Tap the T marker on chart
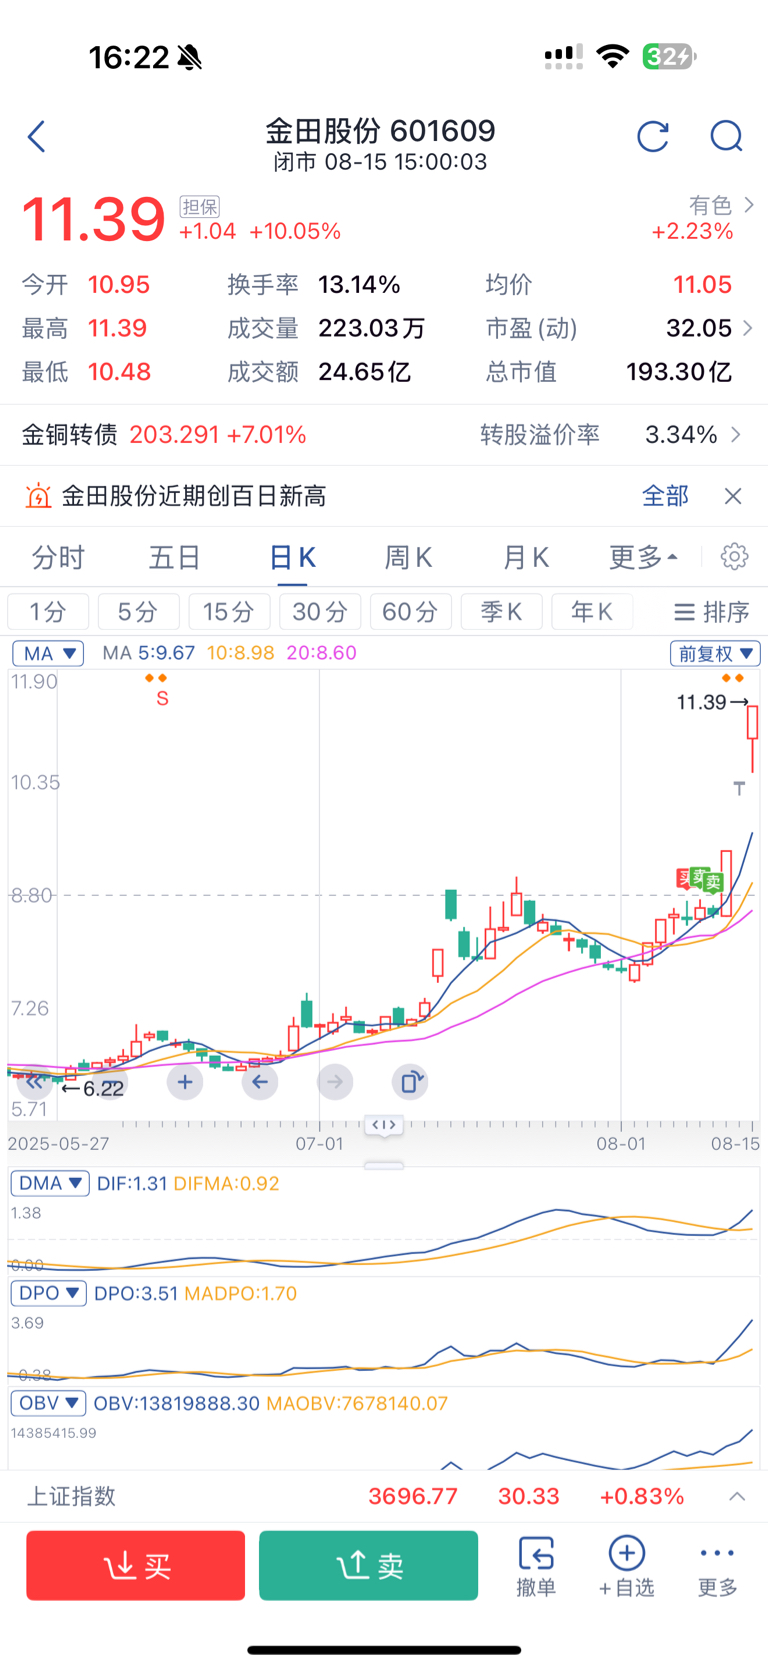The width and height of the screenshot is (768, 1669). (x=739, y=789)
